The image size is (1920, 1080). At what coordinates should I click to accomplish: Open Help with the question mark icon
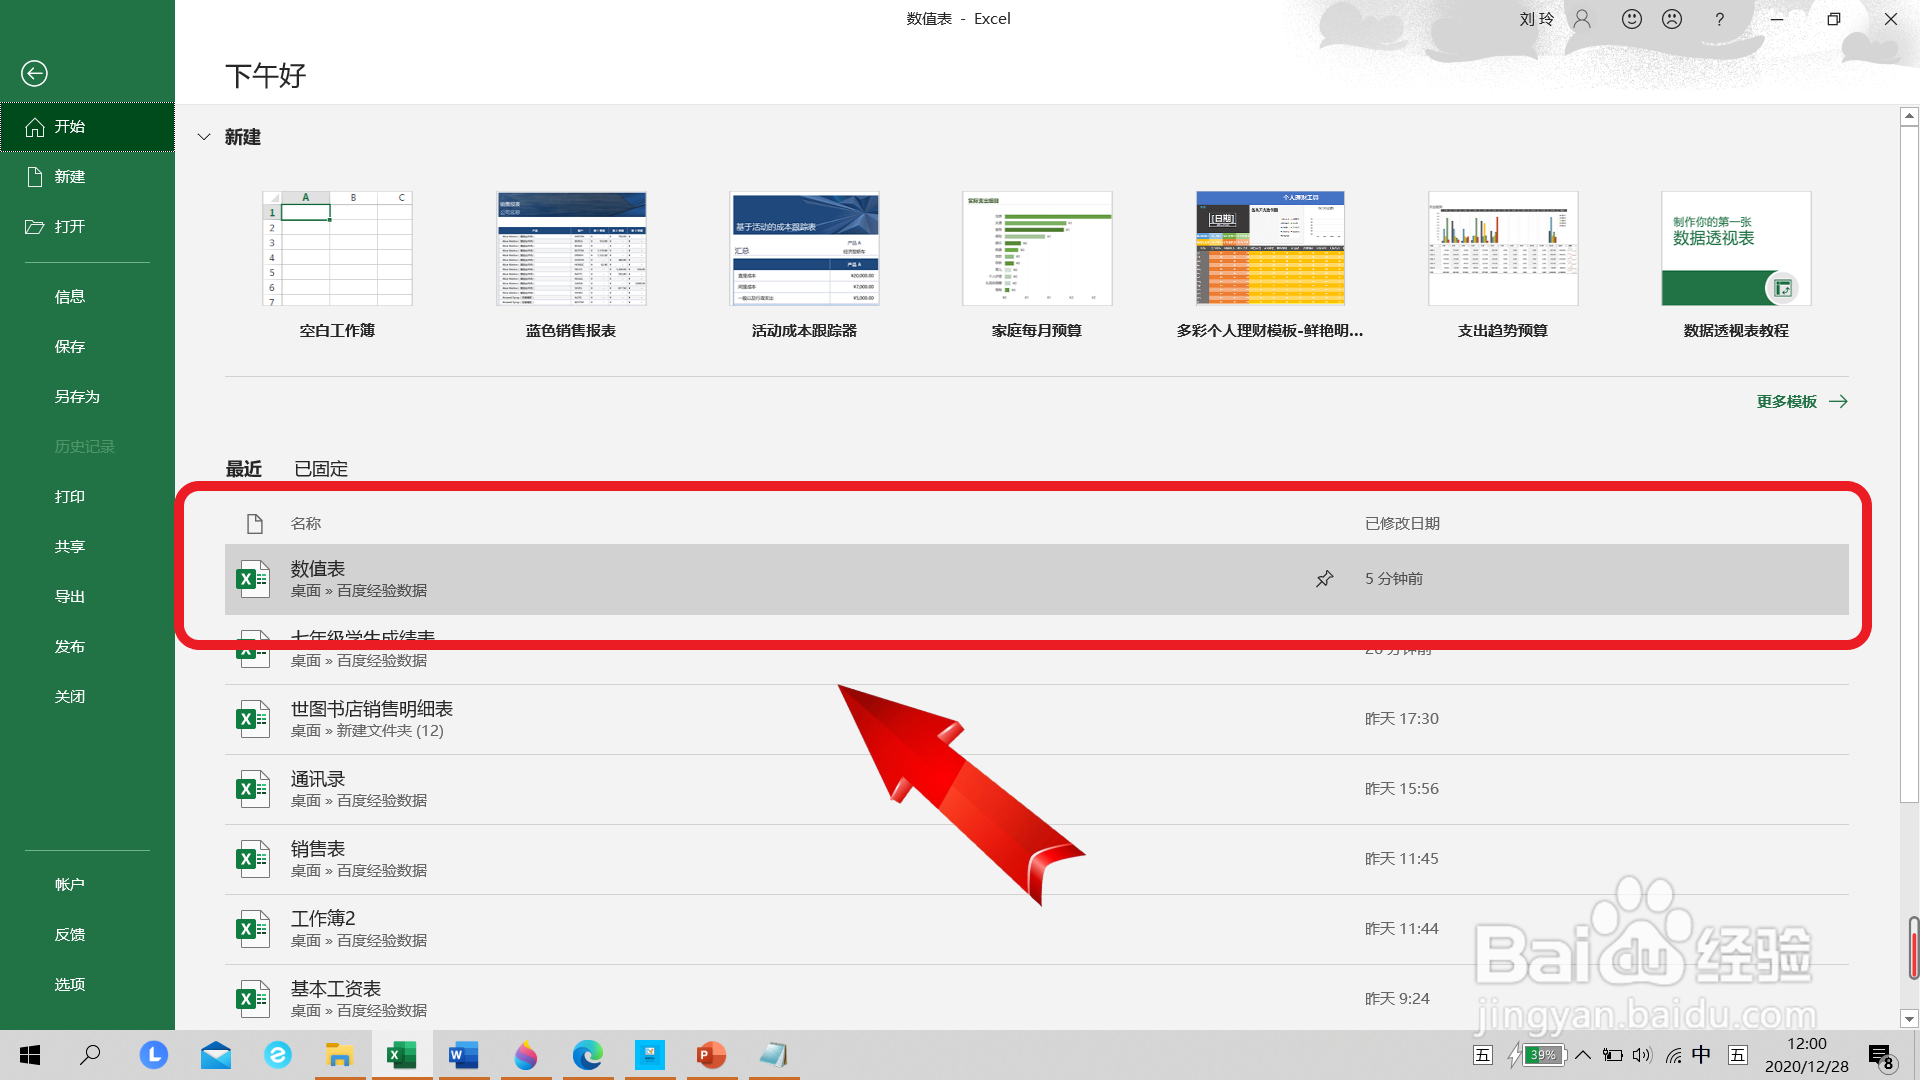[1720, 19]
